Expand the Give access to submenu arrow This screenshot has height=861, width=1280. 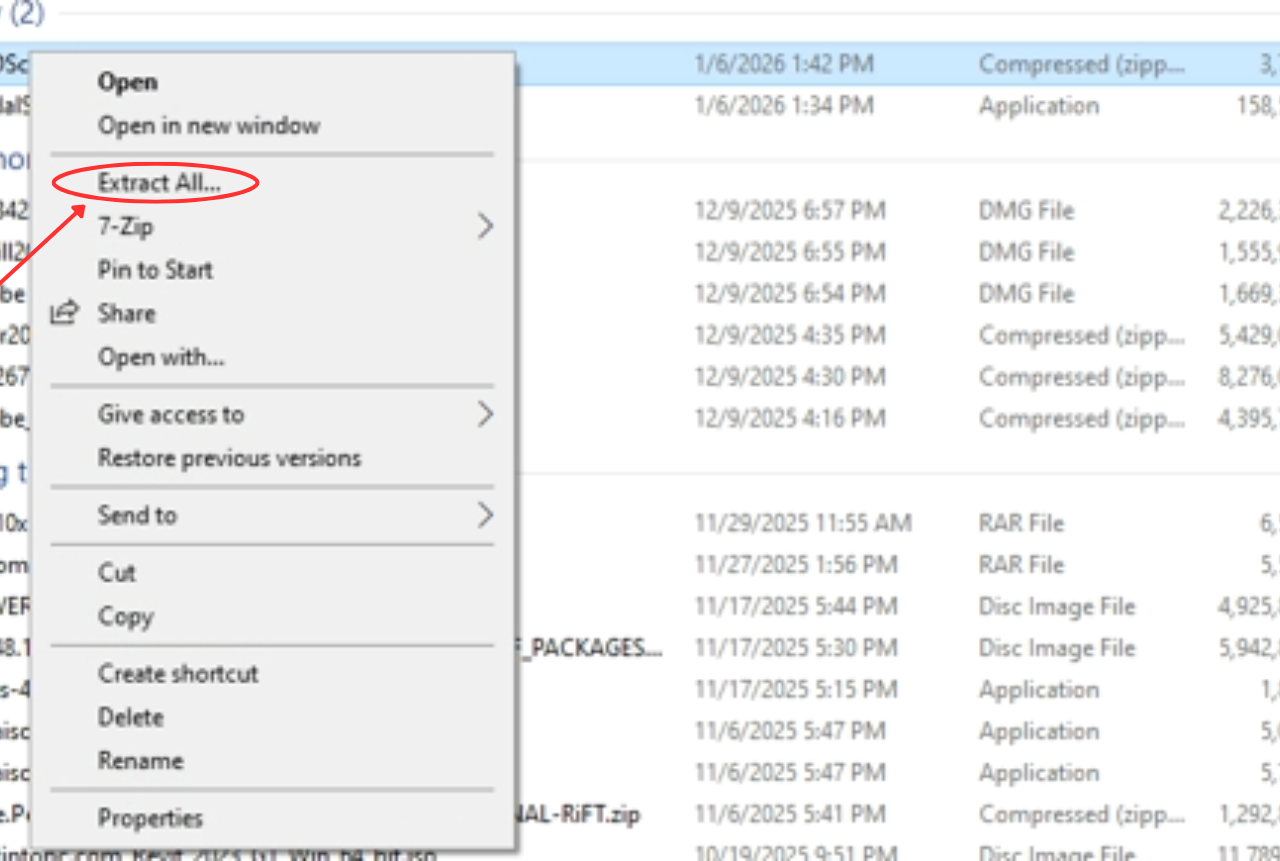pos(485,414)
